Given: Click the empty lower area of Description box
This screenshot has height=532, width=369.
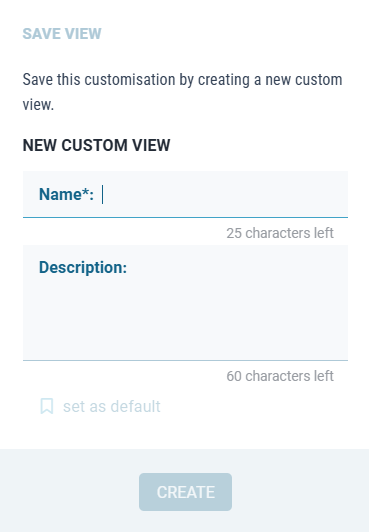Looking at the screenshot, I should coord(186,326).
